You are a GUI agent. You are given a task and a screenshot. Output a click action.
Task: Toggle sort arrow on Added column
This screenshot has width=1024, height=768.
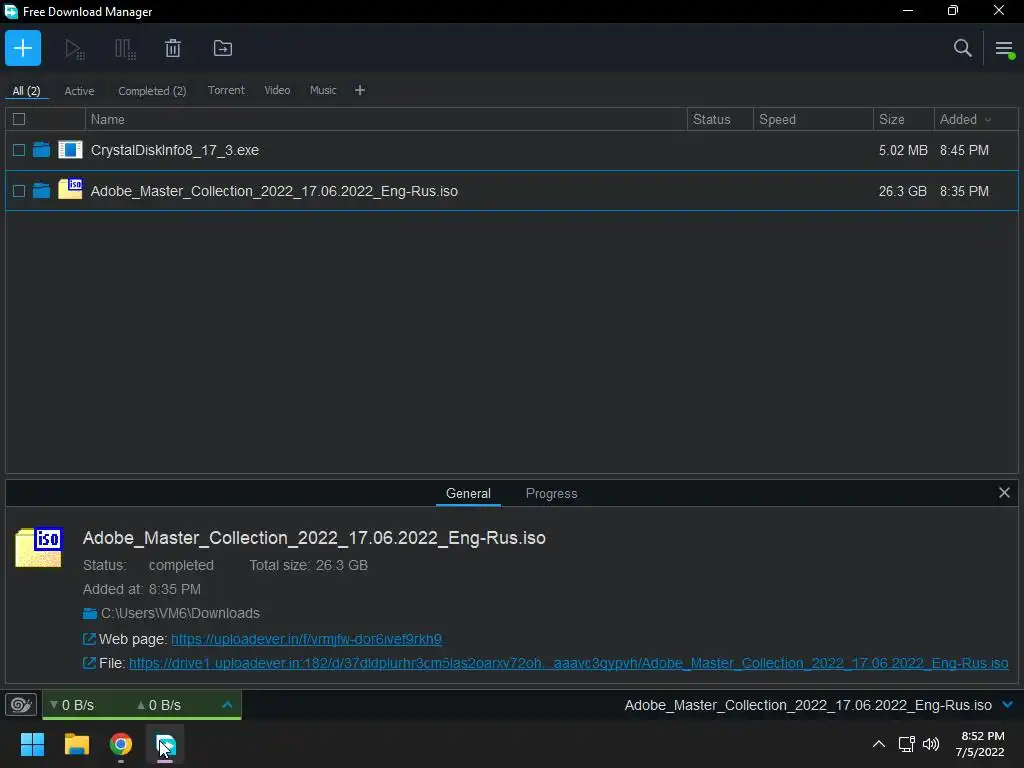coord(988,120)
